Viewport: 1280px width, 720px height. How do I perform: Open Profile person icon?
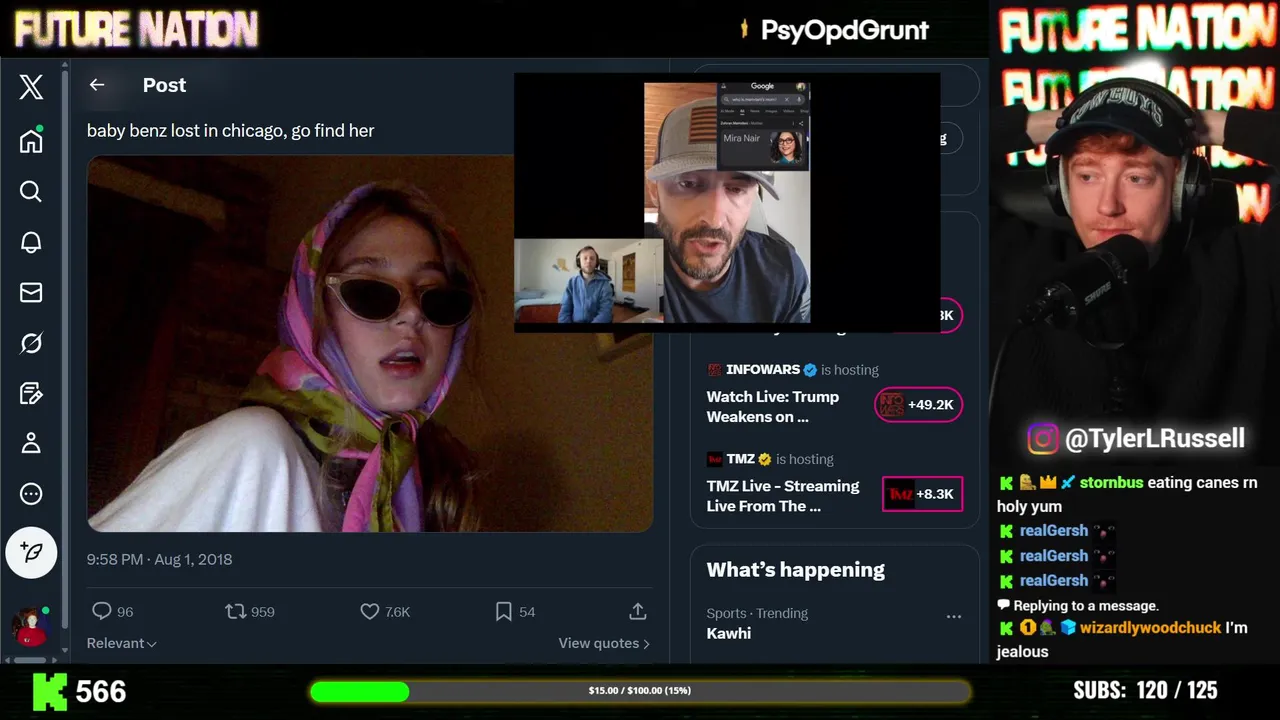[x=31, y=443]
